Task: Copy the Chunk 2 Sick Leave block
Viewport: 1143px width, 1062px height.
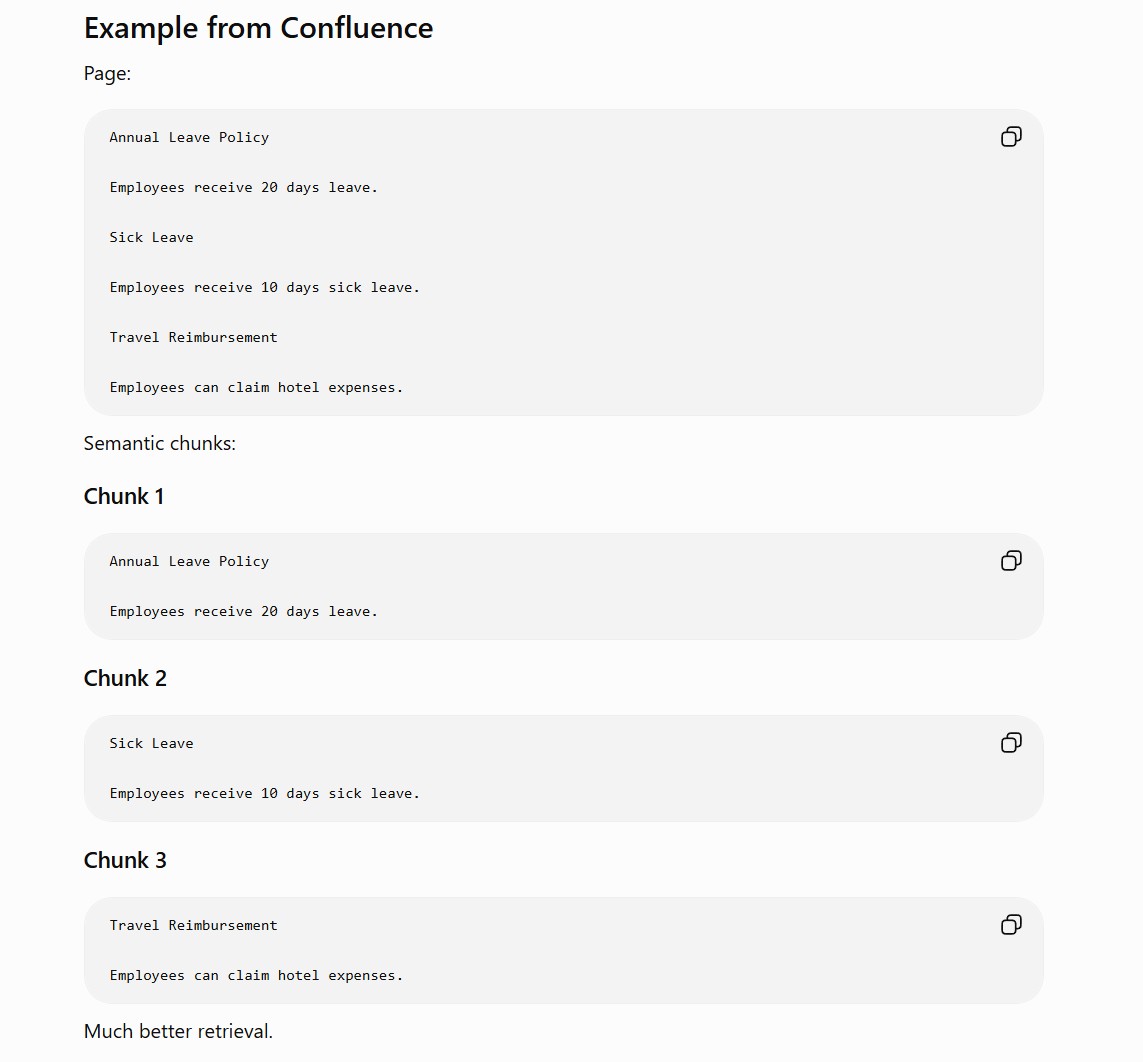Action: (1011, 743)
